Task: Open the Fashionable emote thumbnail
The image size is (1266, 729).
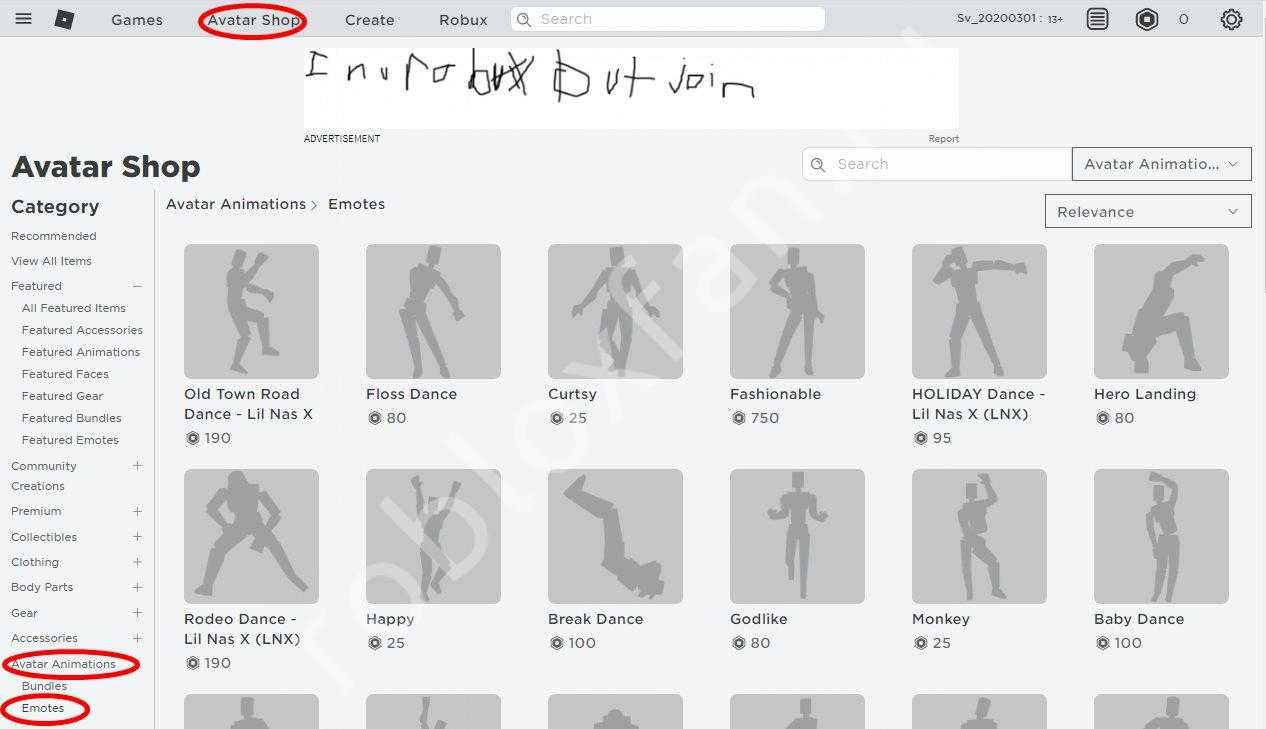Action: coord(797,311)
